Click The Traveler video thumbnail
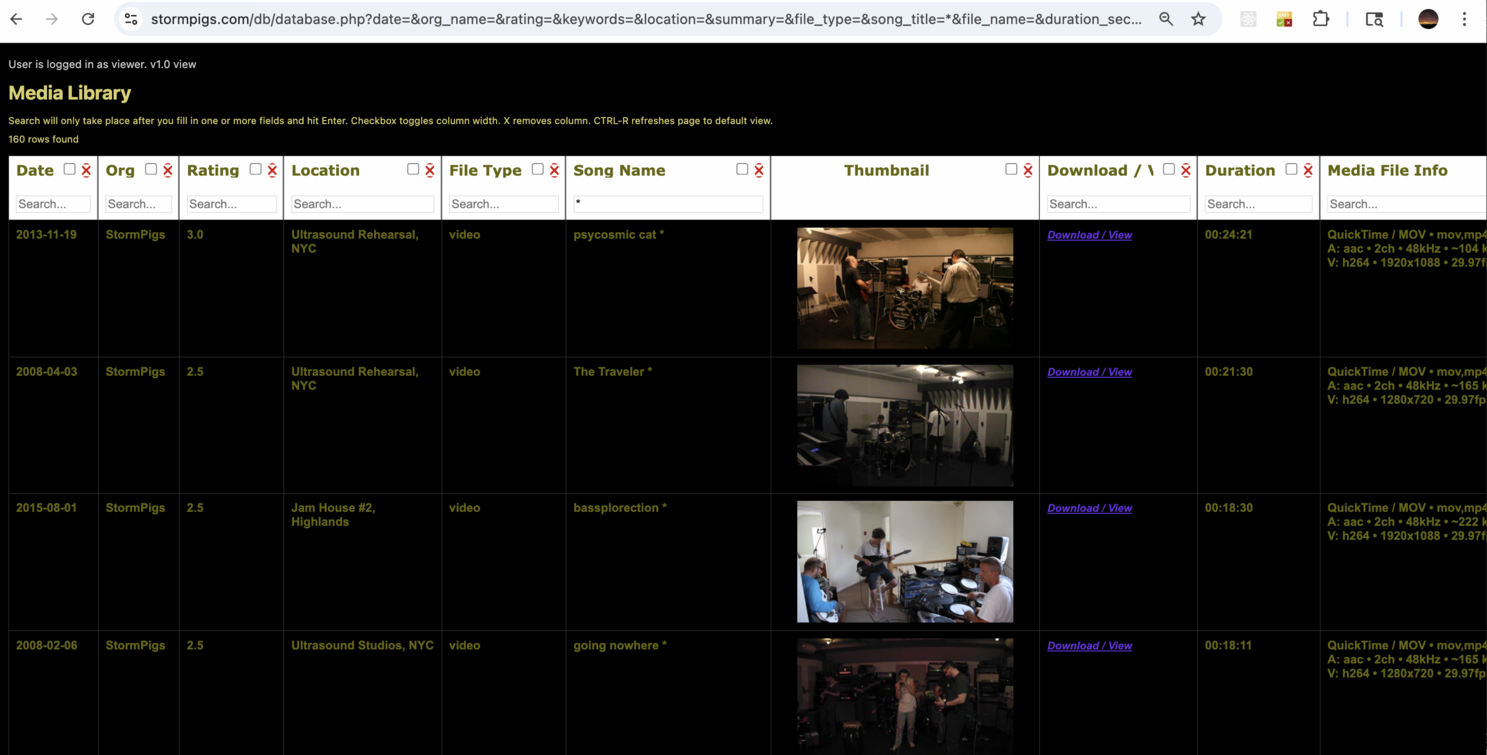This screenshot has width=1487, height=755. click(x=904, y=425)
